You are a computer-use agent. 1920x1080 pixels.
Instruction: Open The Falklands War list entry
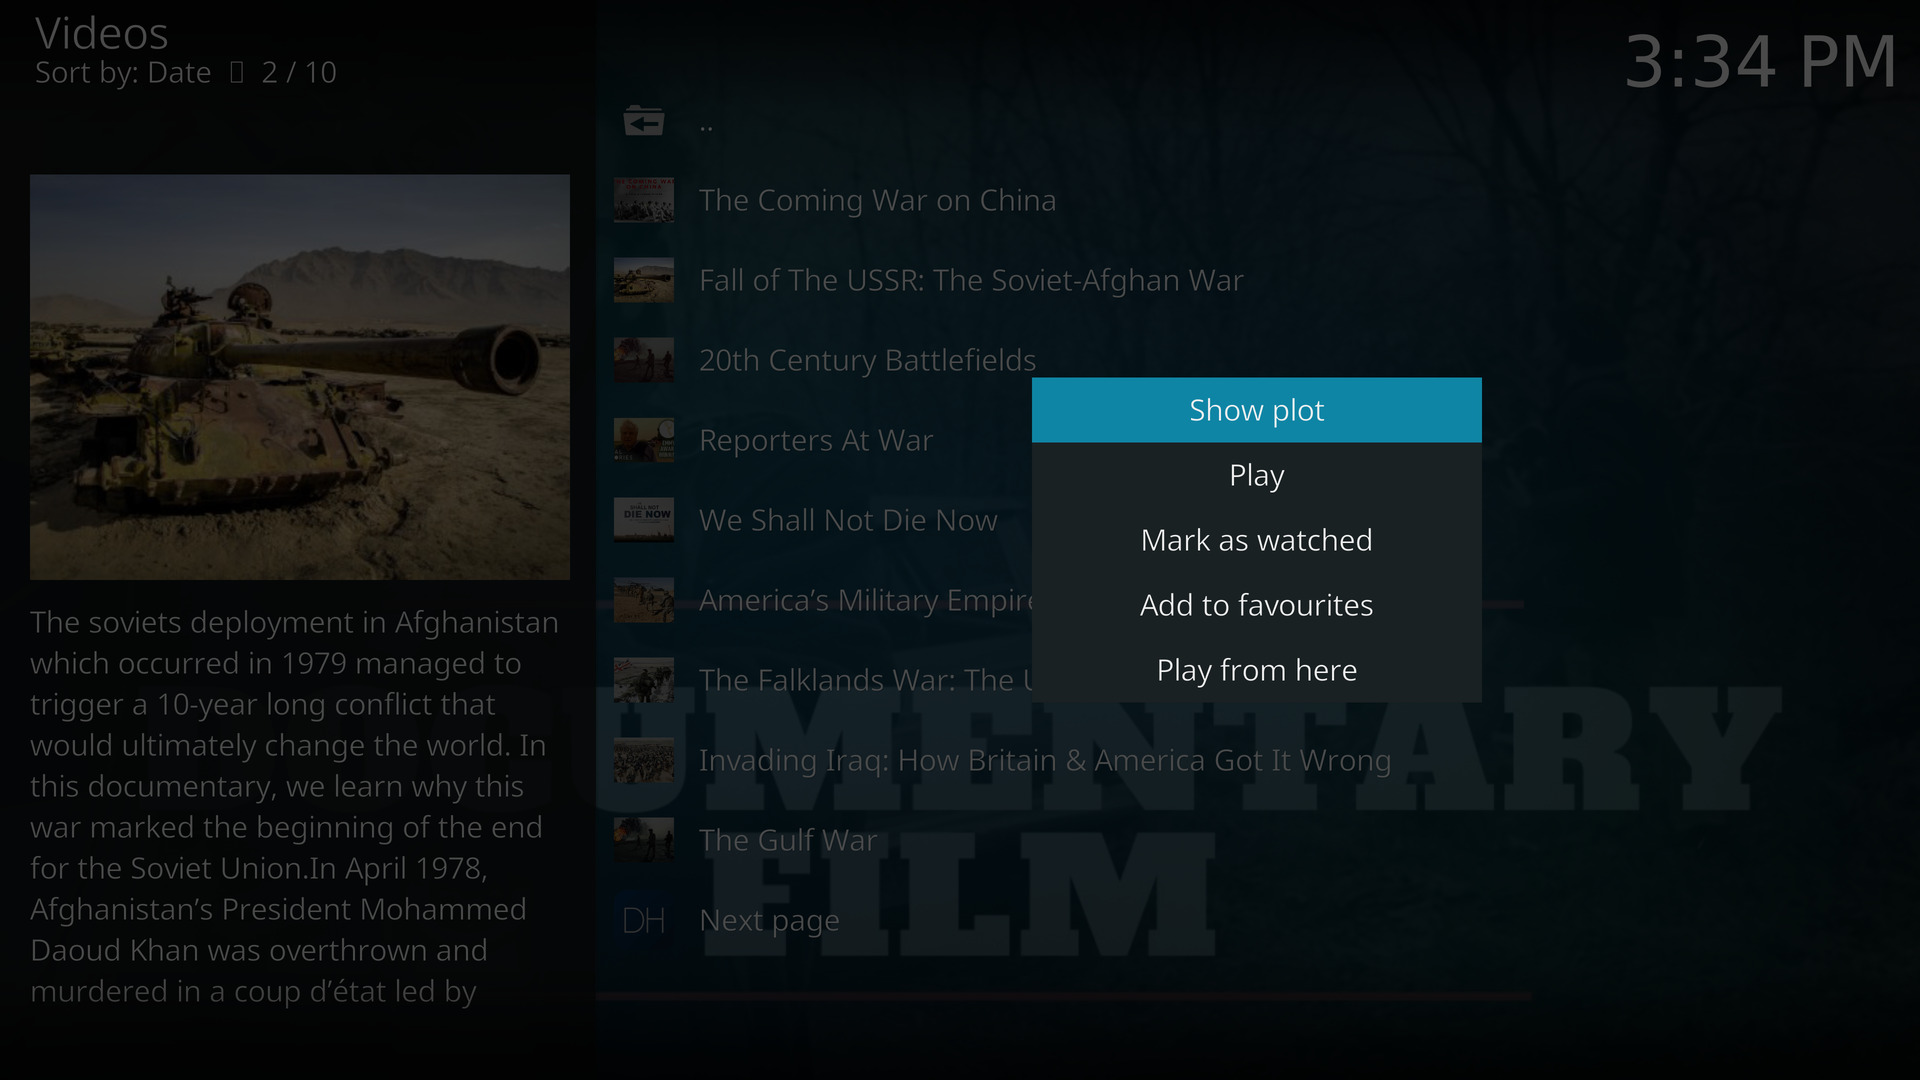pos(866,680)
